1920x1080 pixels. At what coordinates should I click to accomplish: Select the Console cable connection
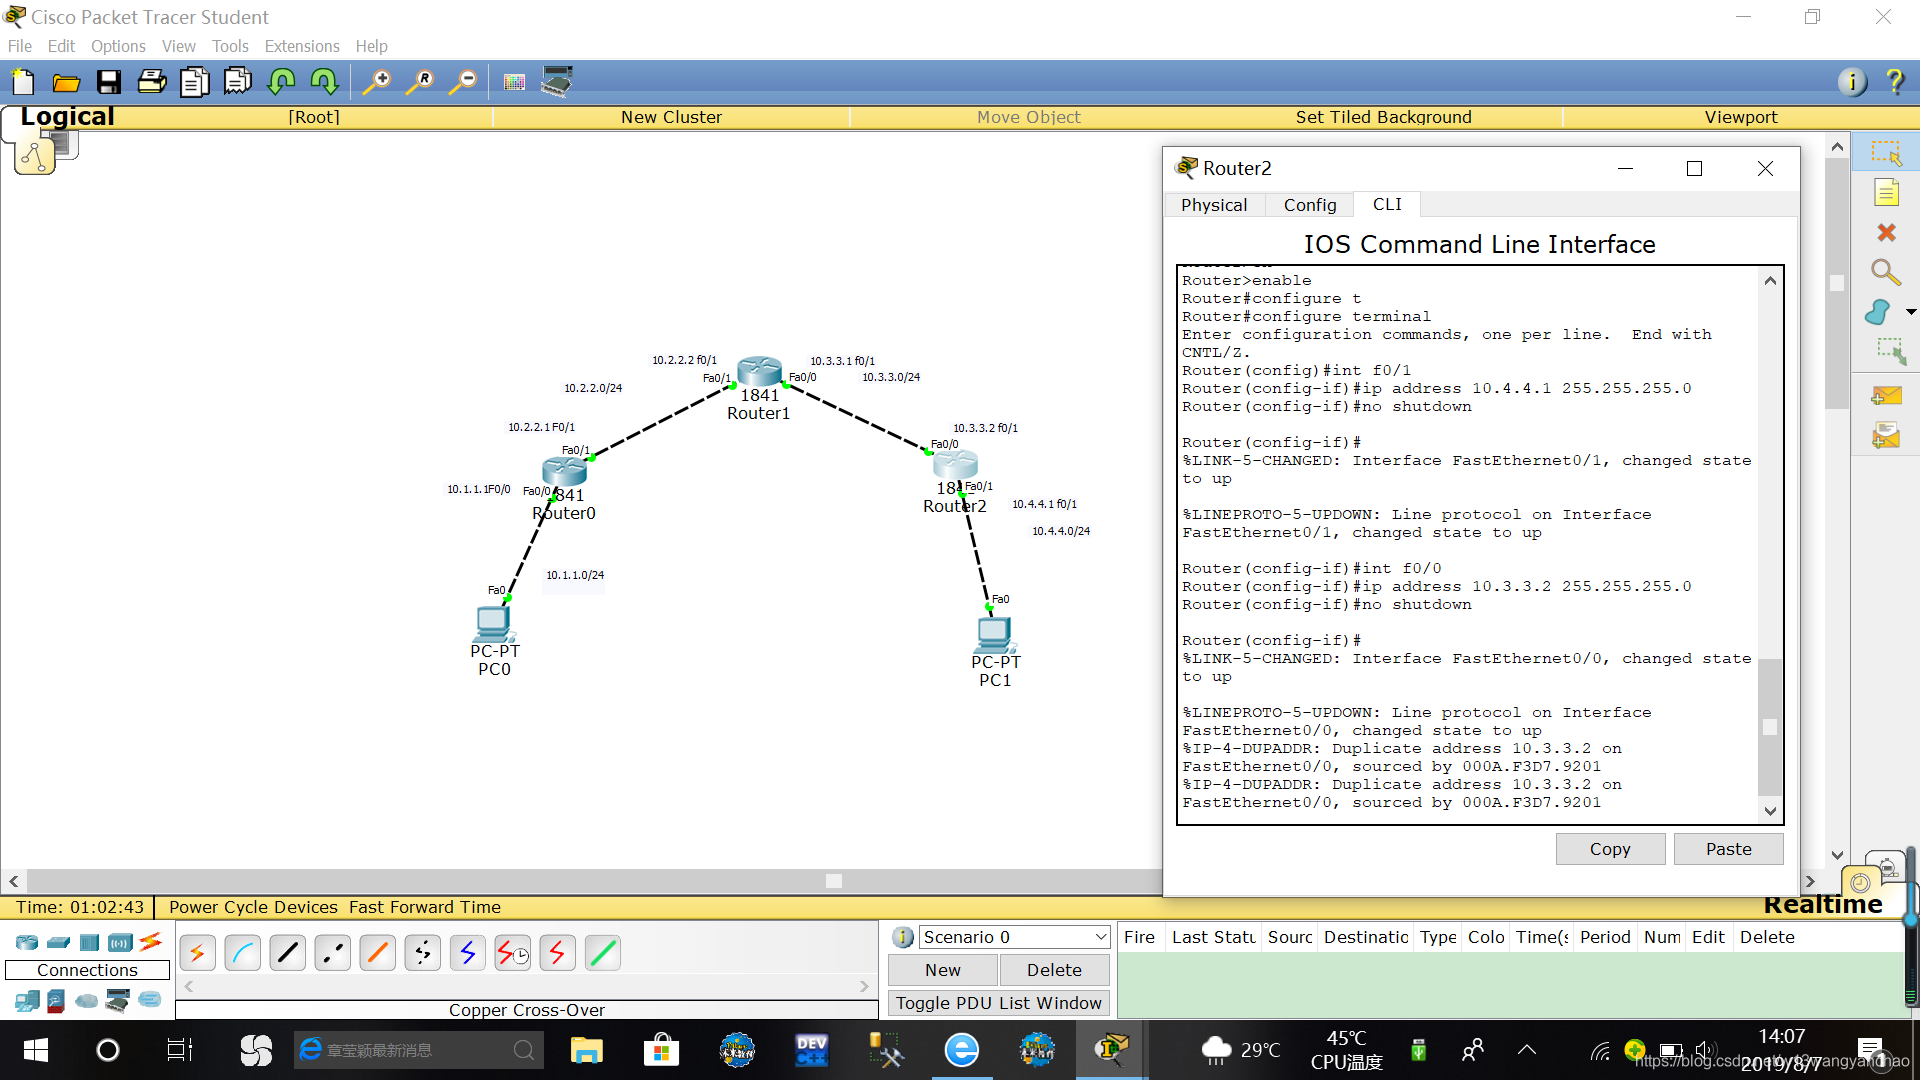243,953
